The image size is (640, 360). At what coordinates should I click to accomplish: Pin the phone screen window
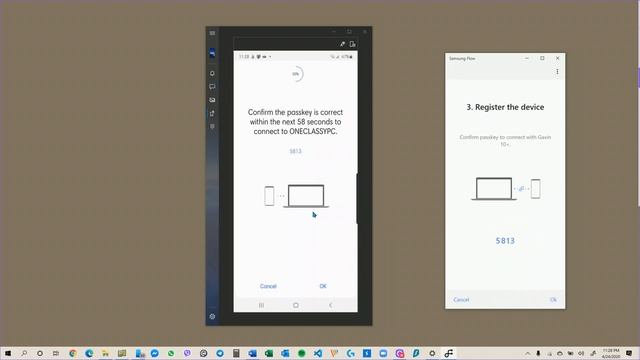pyautogui.click(x=342, y=44)
